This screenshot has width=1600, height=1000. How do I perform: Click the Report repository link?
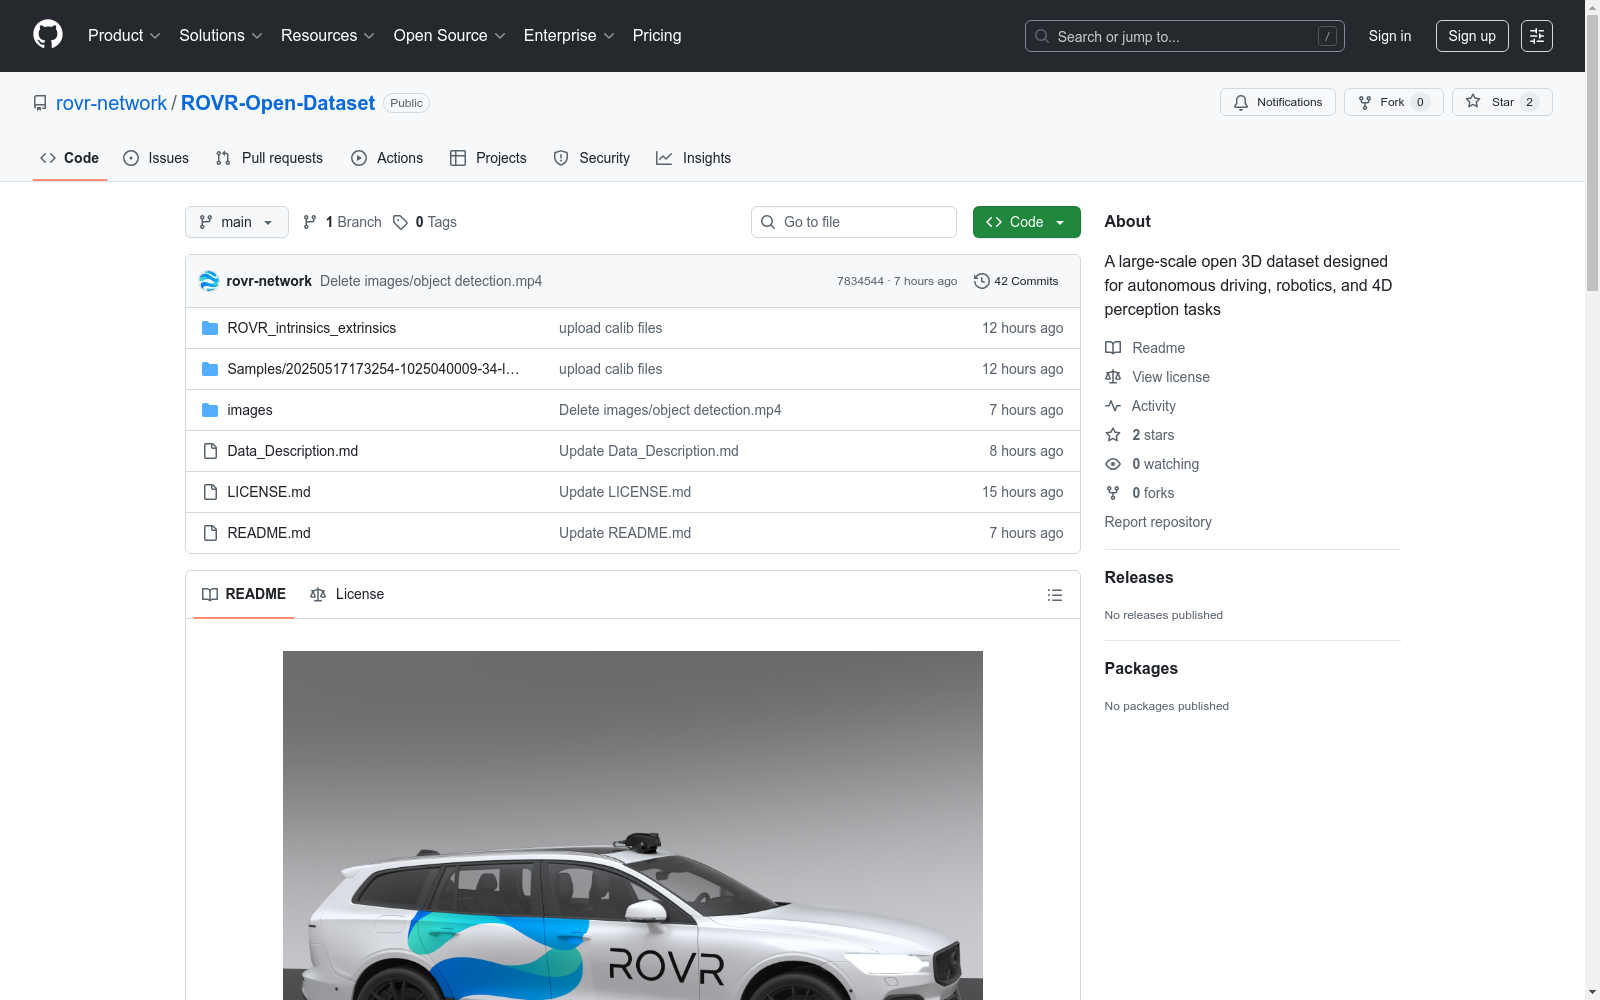point(1158,522)
